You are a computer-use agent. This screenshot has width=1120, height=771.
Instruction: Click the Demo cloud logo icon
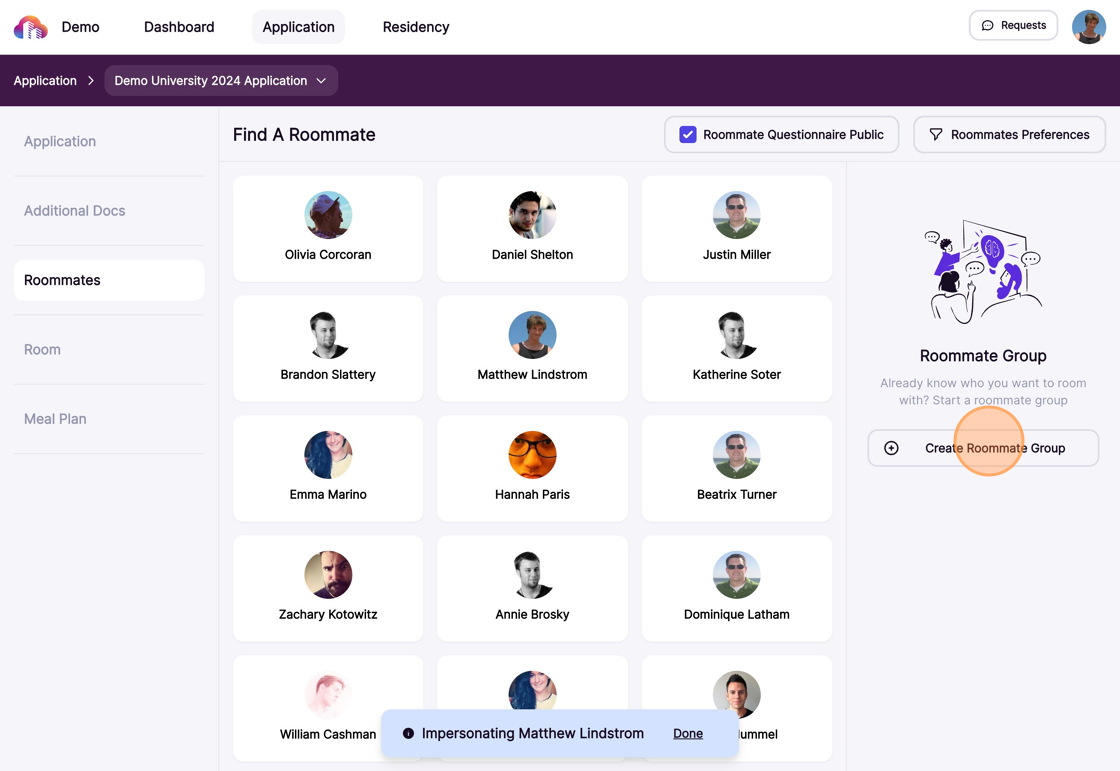[30, 27]
